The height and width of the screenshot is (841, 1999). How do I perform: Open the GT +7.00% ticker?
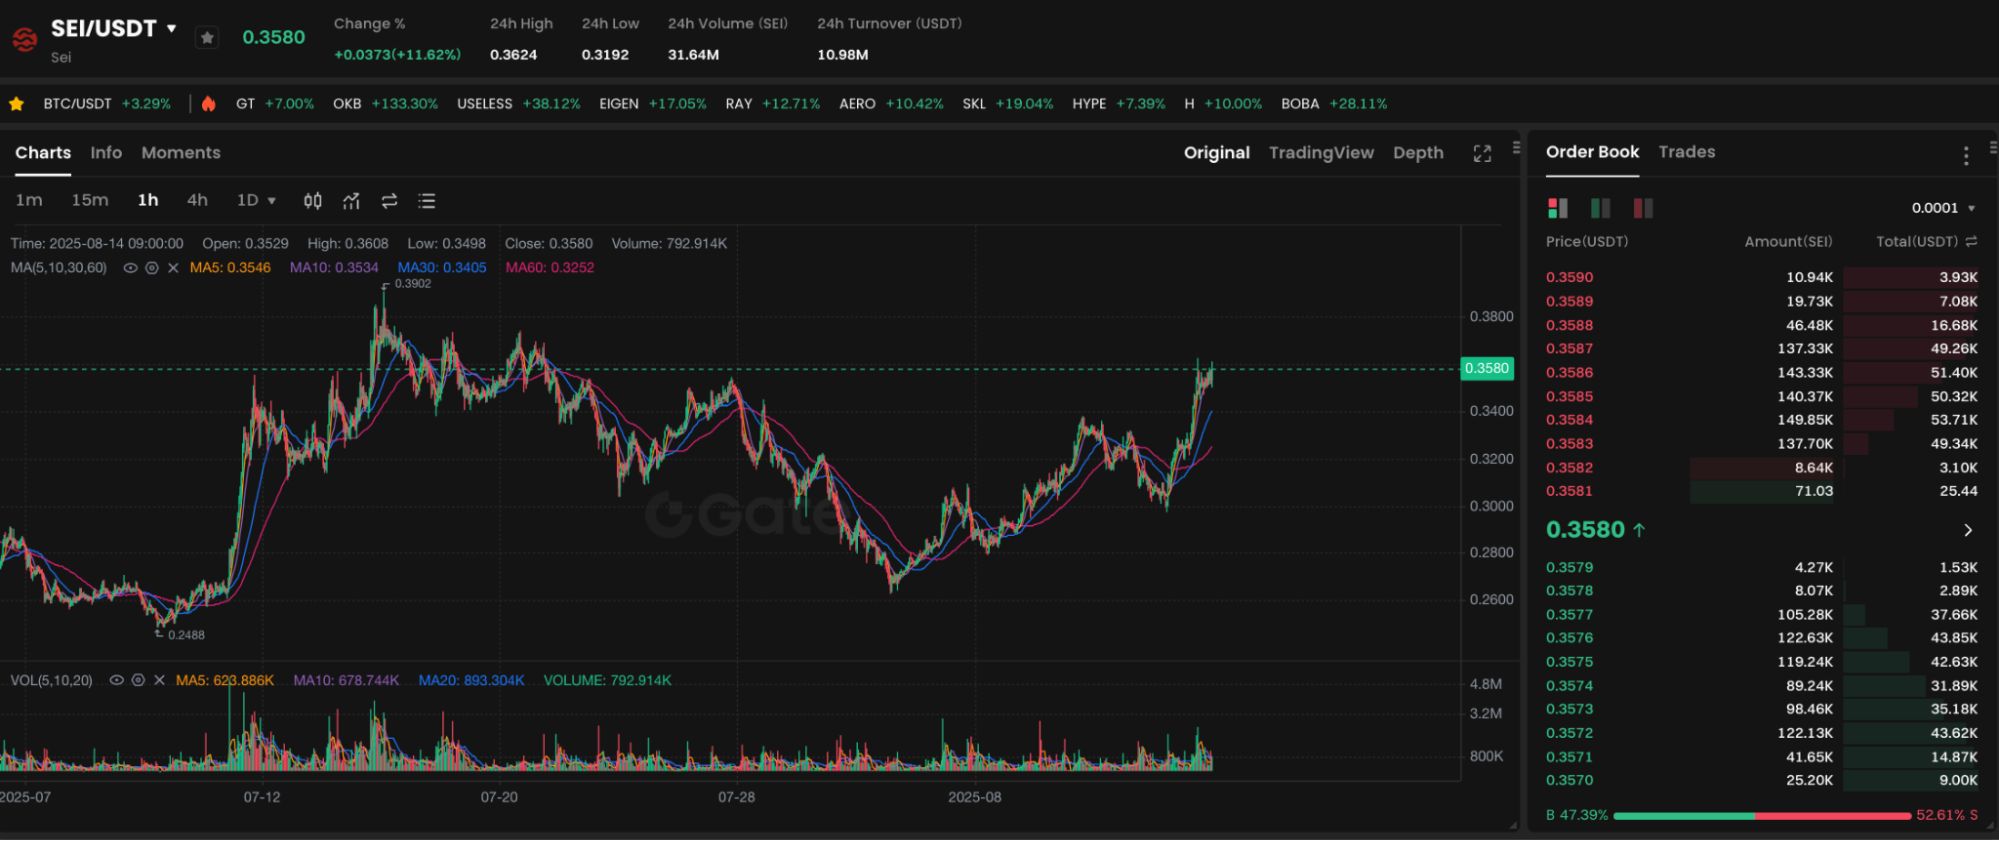pos(275,104)
